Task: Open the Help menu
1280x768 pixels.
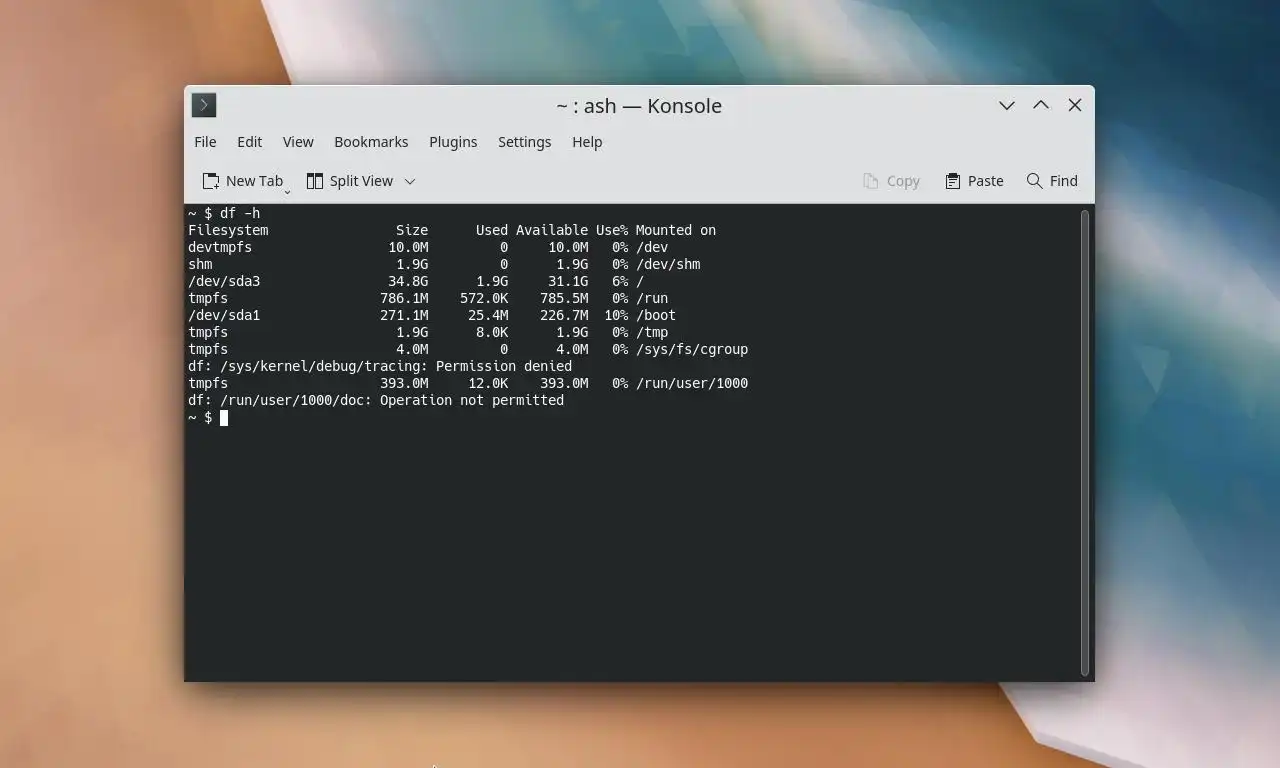Action: (587, 142)
